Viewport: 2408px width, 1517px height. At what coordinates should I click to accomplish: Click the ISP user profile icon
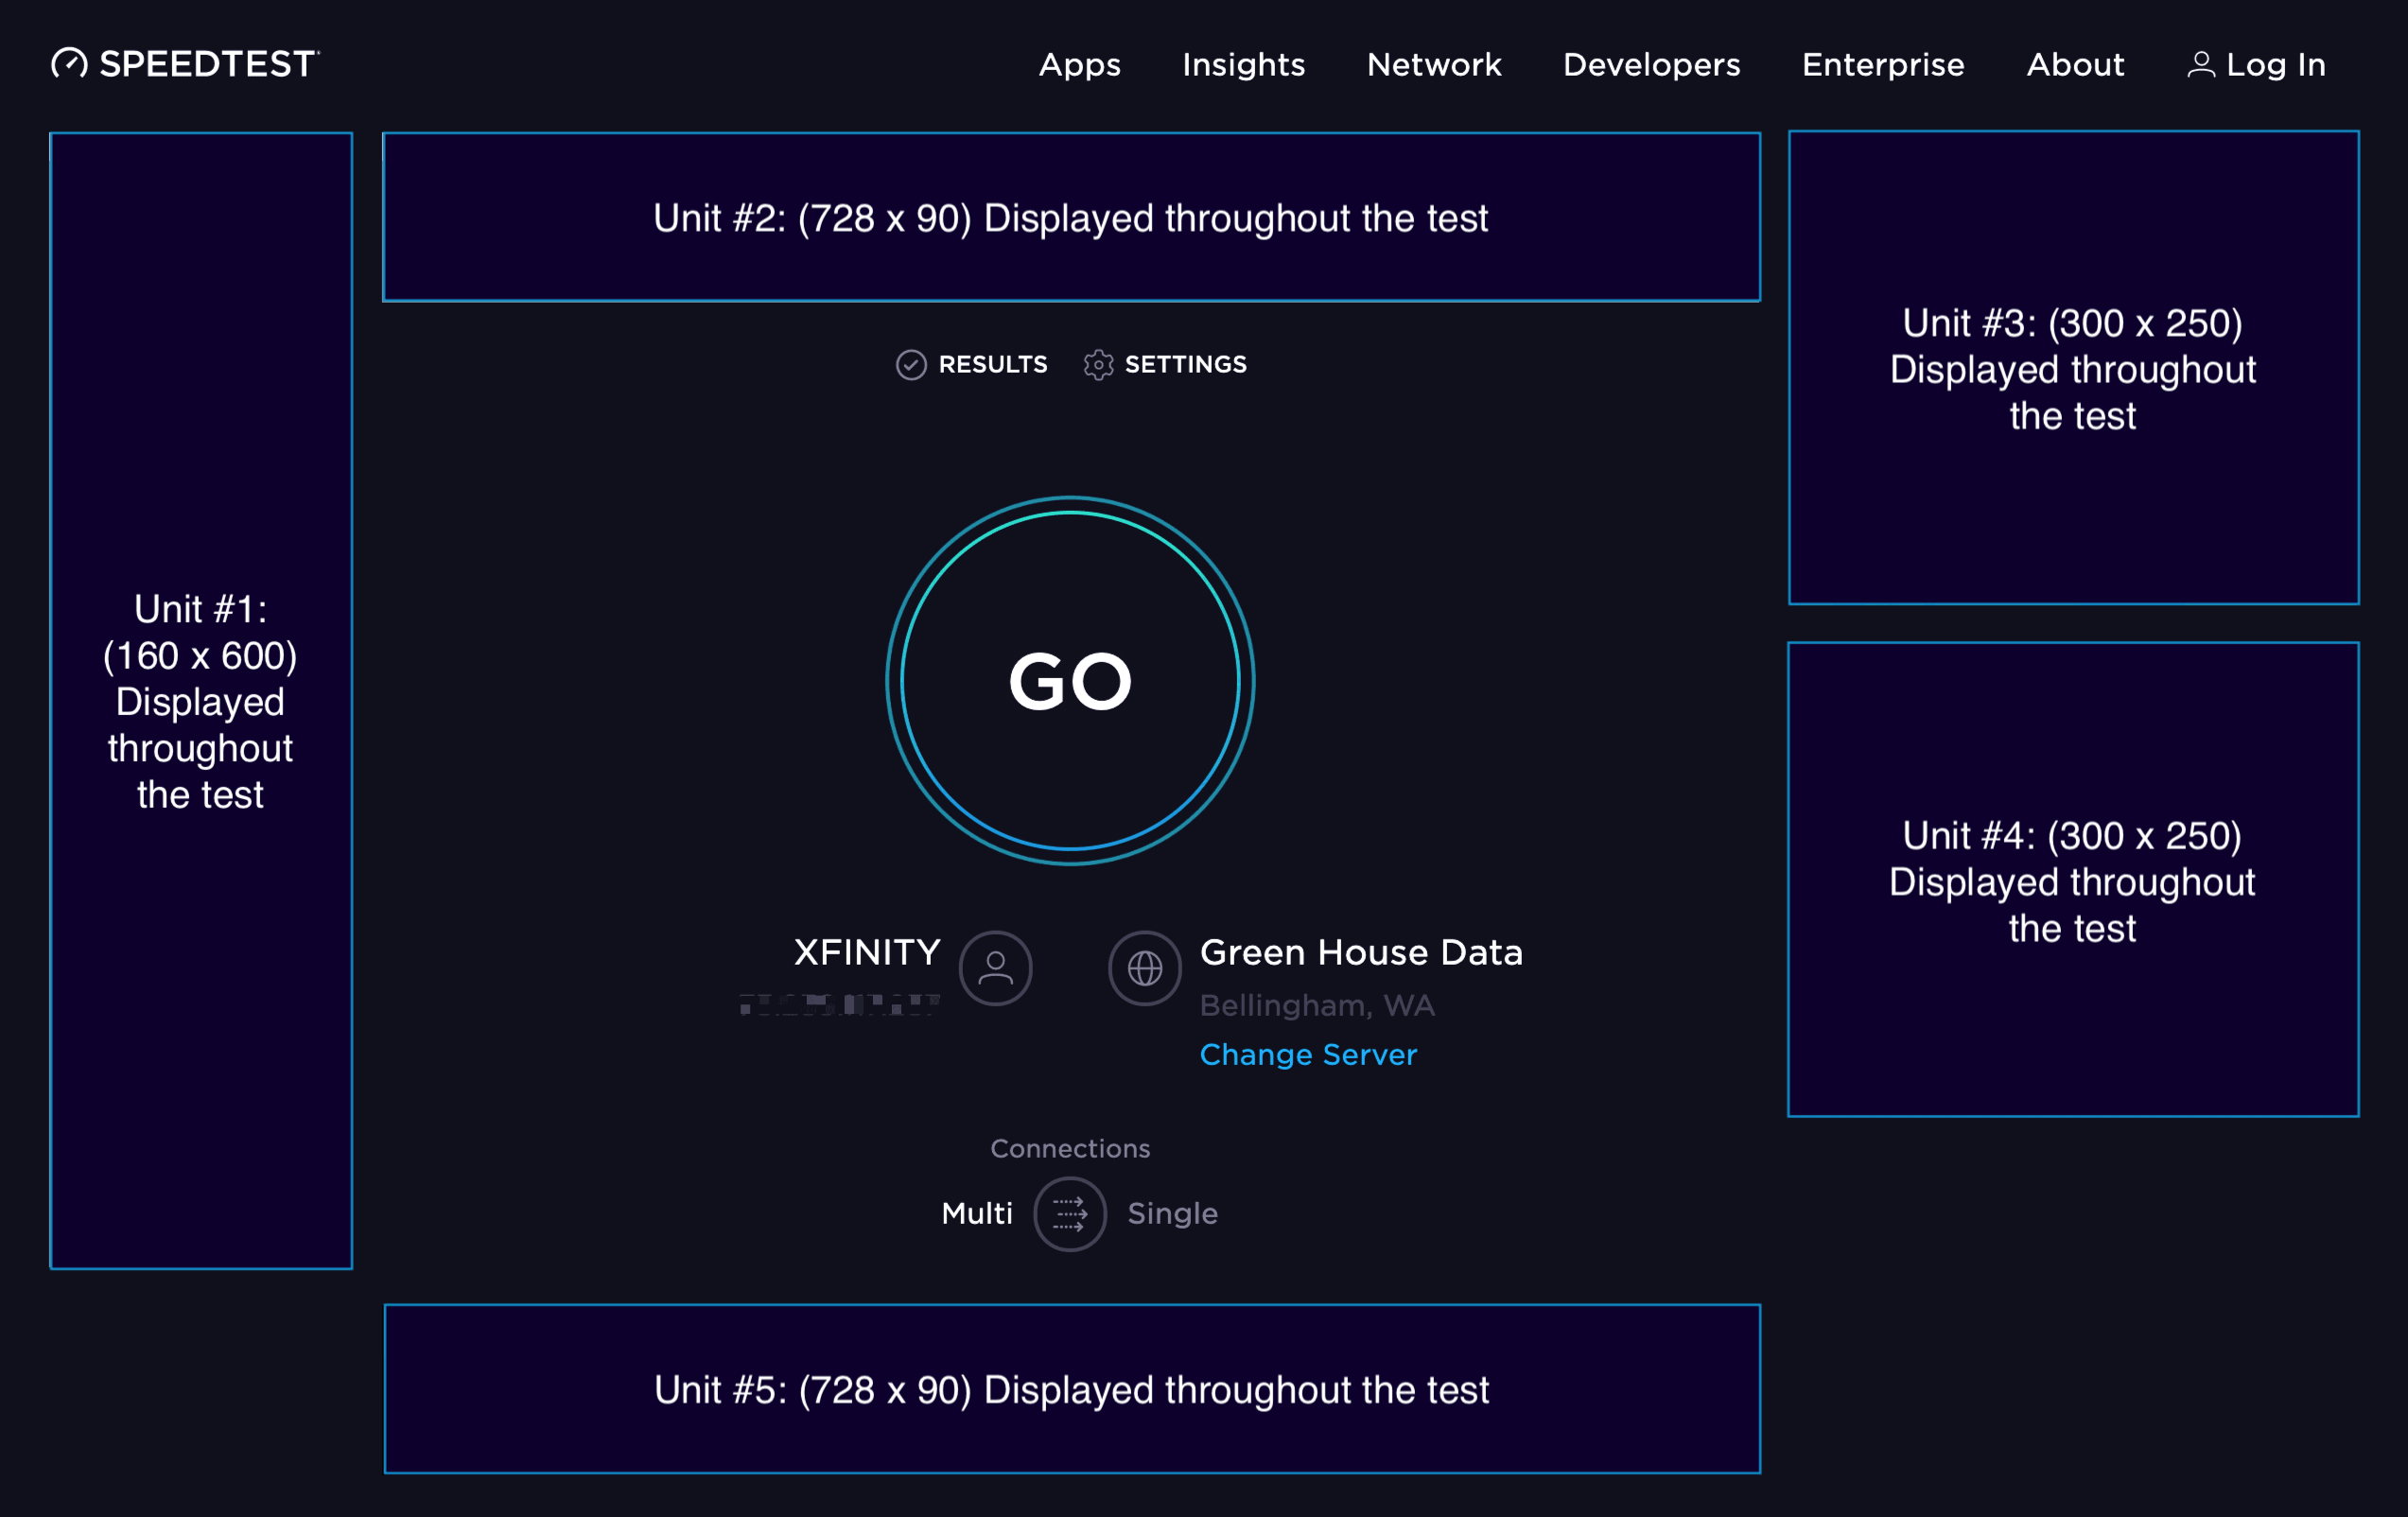click(995, 968)
